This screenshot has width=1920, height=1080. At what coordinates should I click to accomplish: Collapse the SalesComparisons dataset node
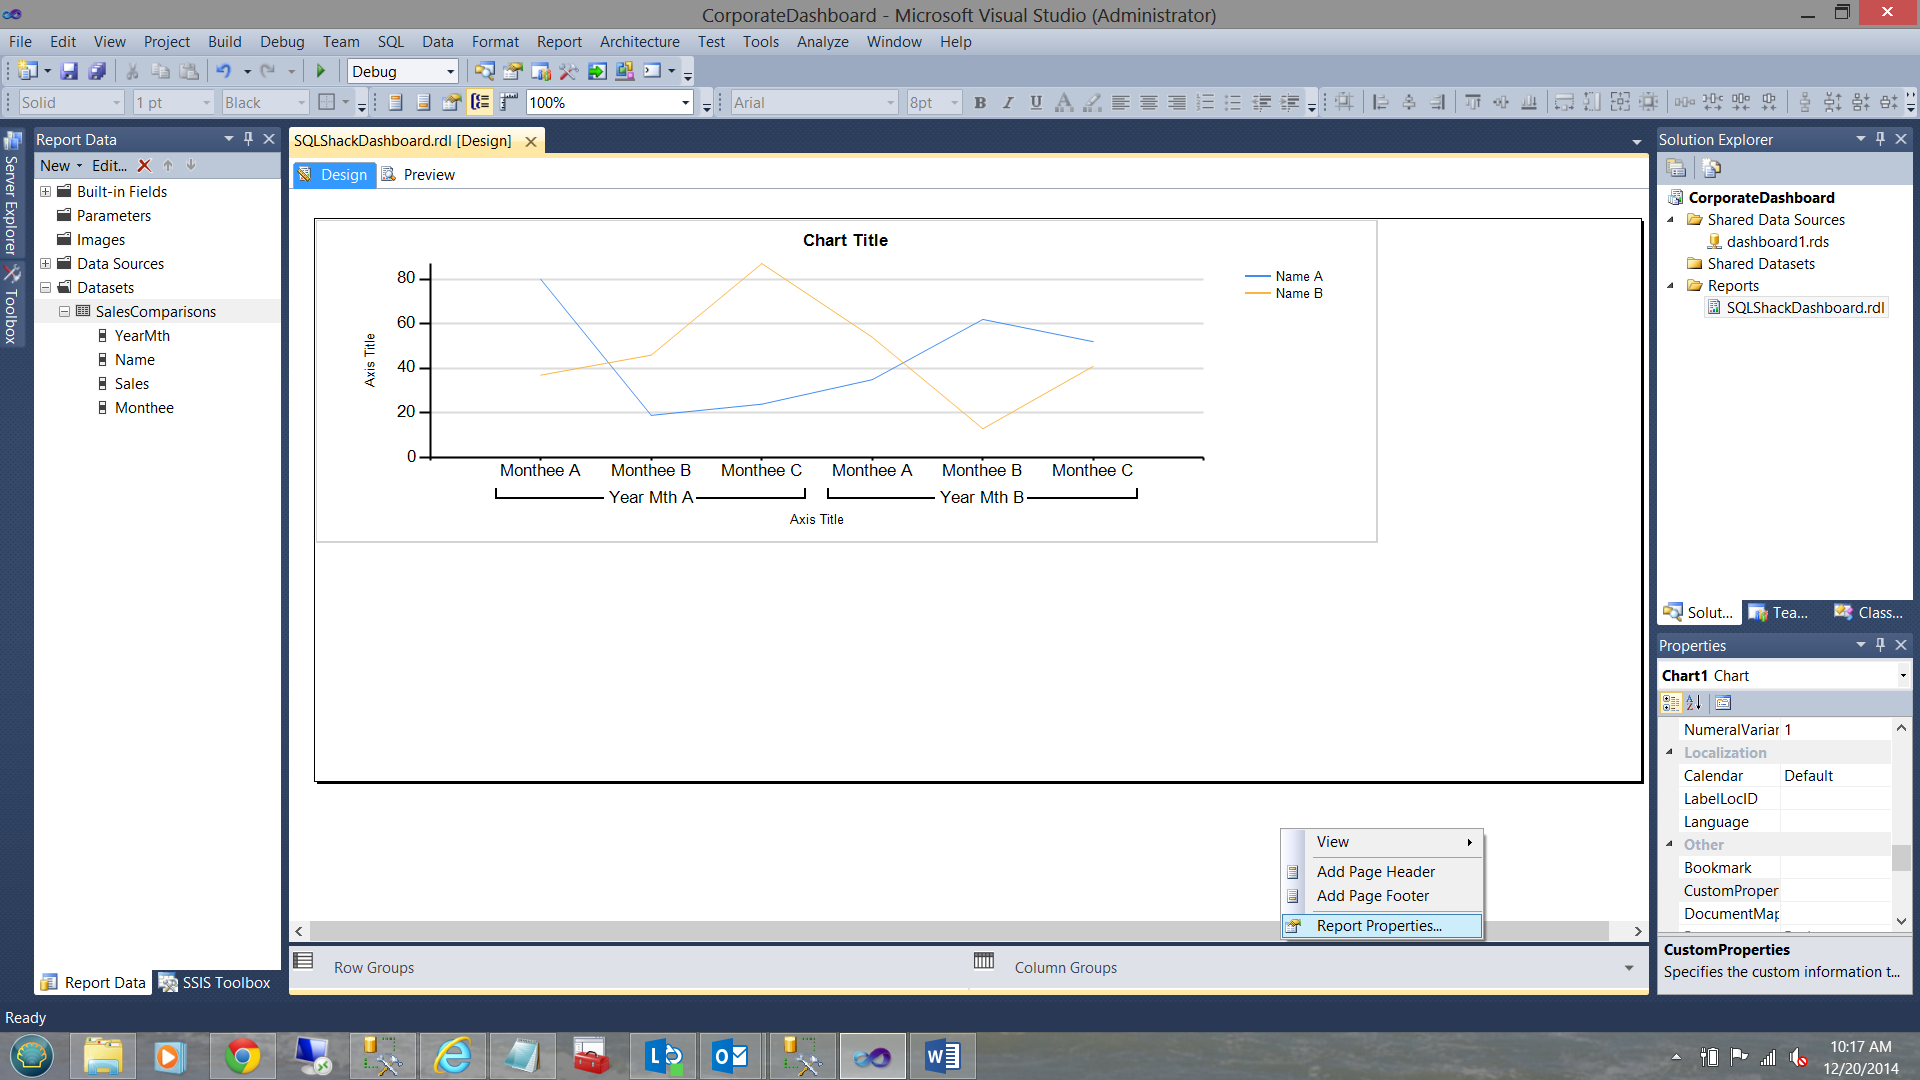click(64, 312)
